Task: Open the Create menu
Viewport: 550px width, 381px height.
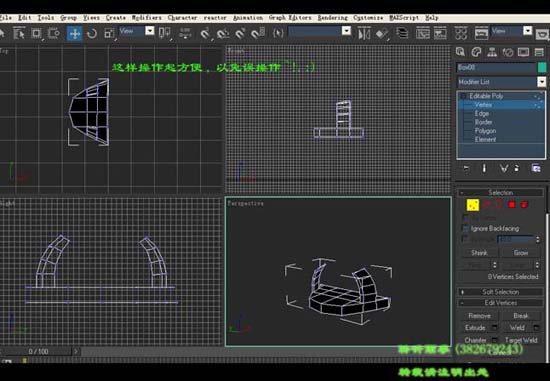Action: 115,18
